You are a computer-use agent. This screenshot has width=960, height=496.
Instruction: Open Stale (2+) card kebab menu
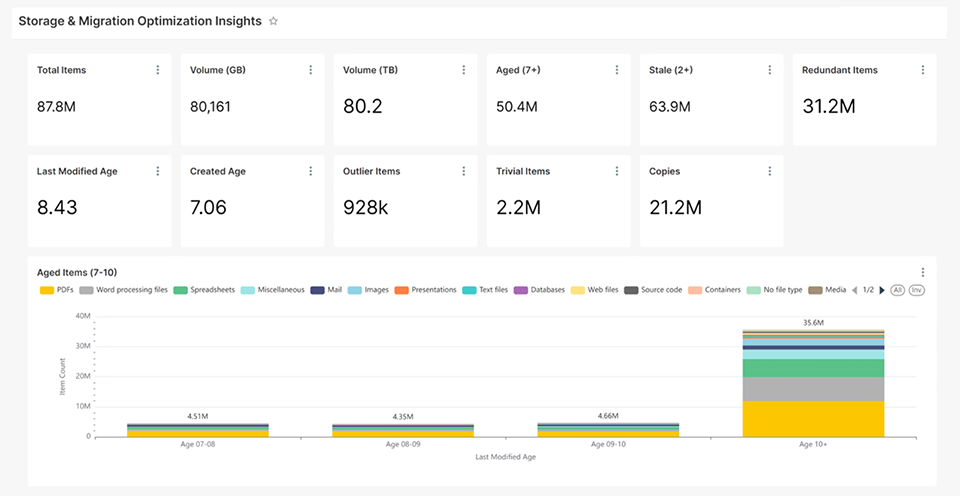[769, 70]
